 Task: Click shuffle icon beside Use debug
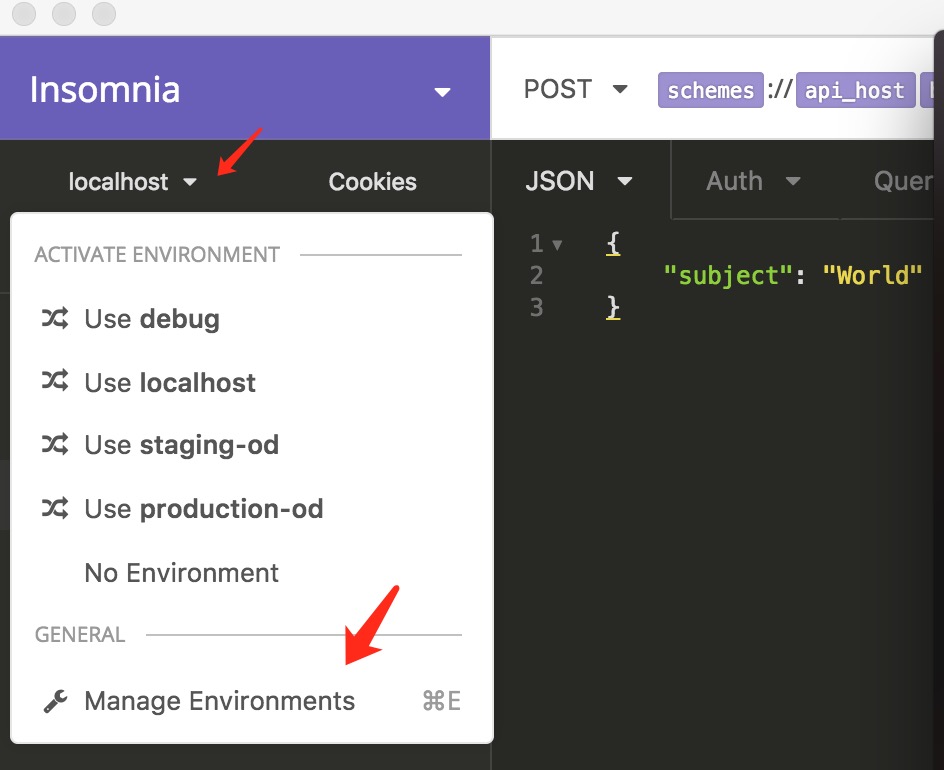(x=54, y=319)
